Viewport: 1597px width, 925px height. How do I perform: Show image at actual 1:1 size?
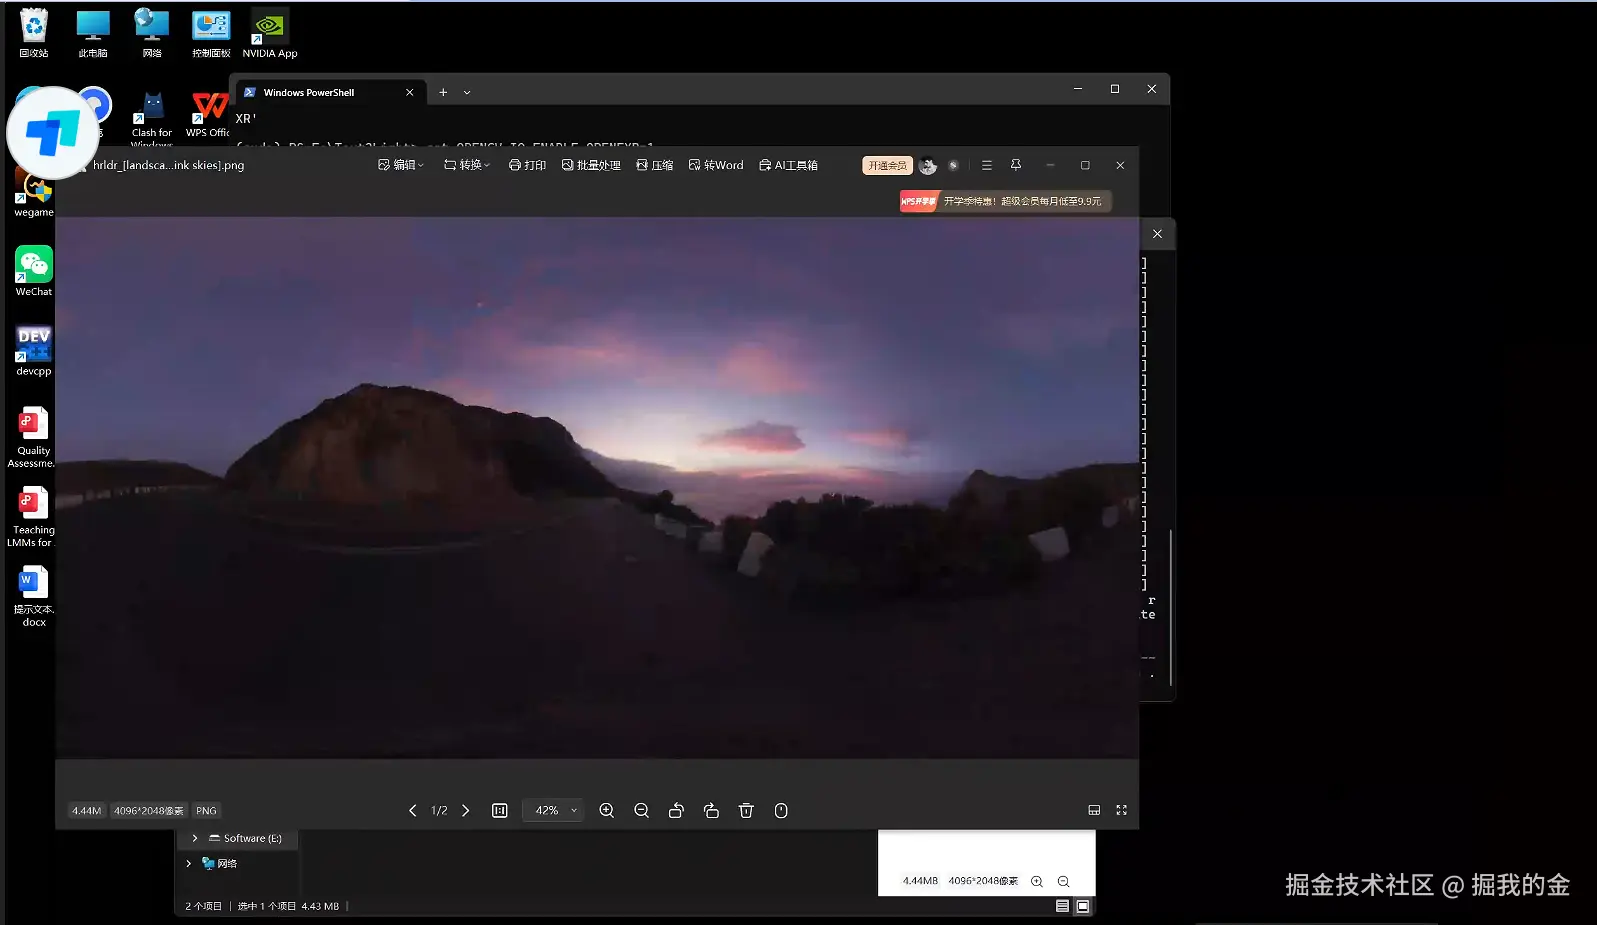(500, 810)
